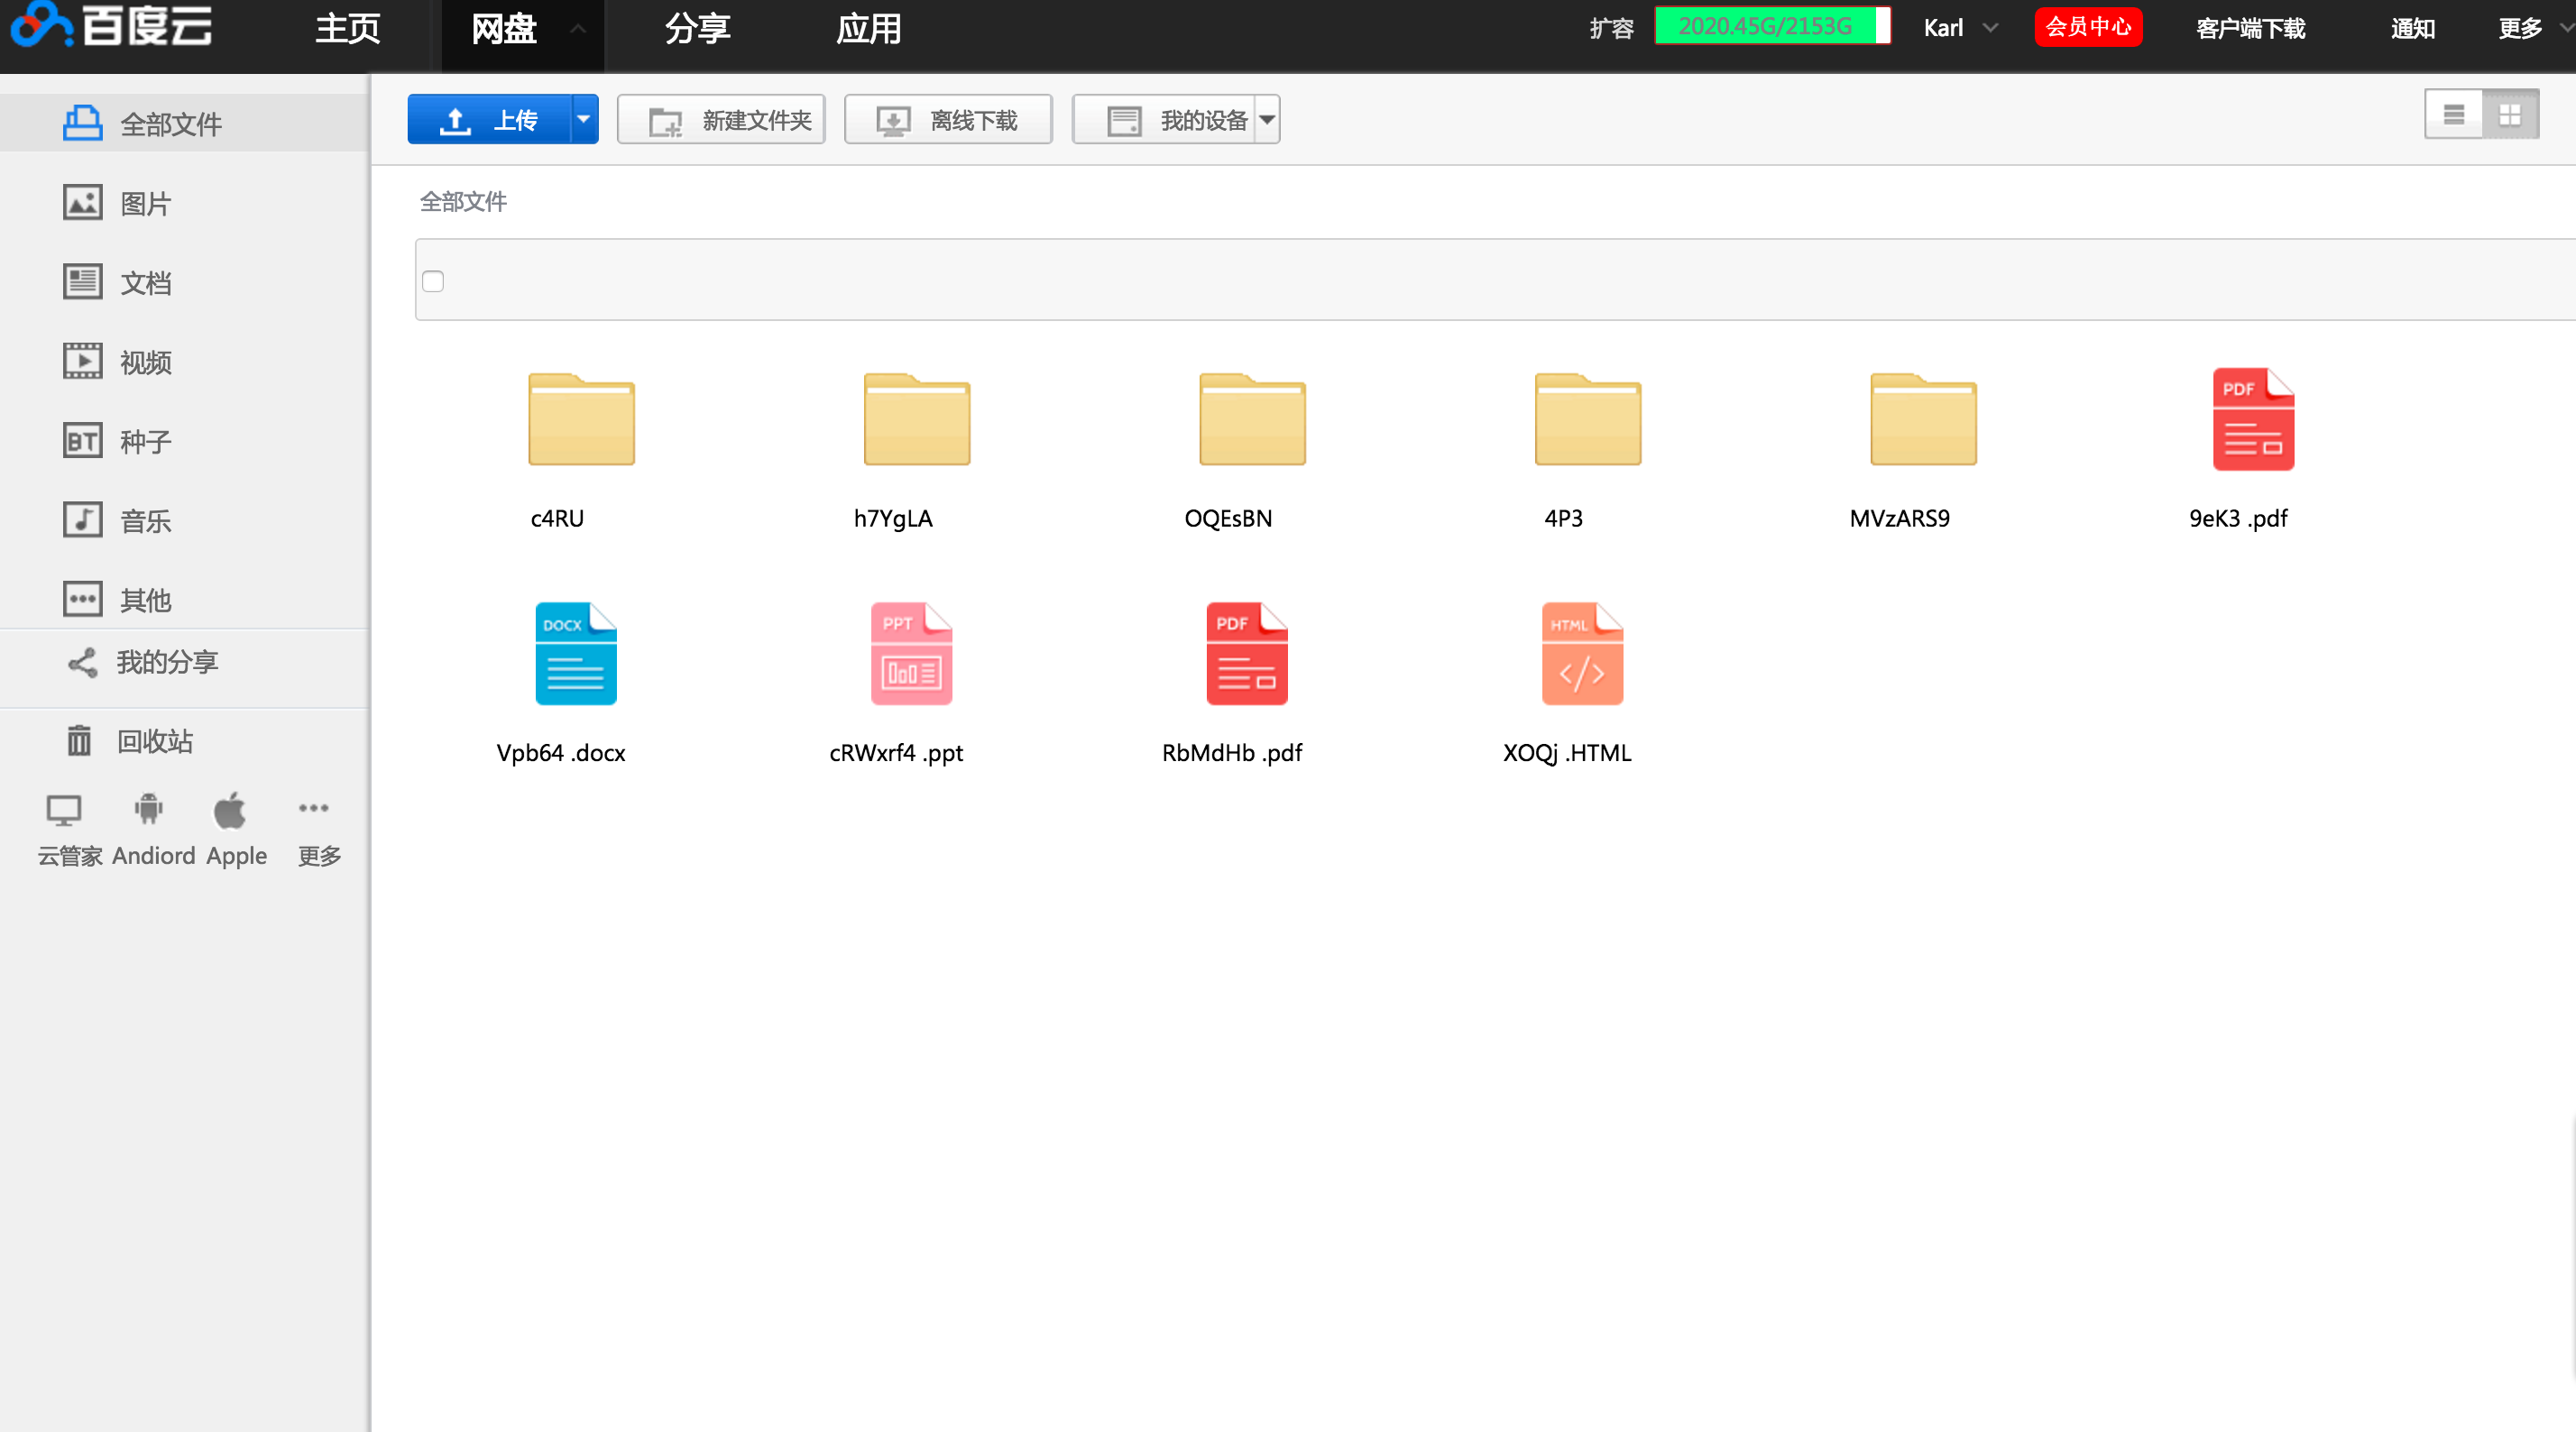Click the 新建文件夹 (new folder) button
The width and height of the screenshot is (2576, 1432).
pos(721,120)
